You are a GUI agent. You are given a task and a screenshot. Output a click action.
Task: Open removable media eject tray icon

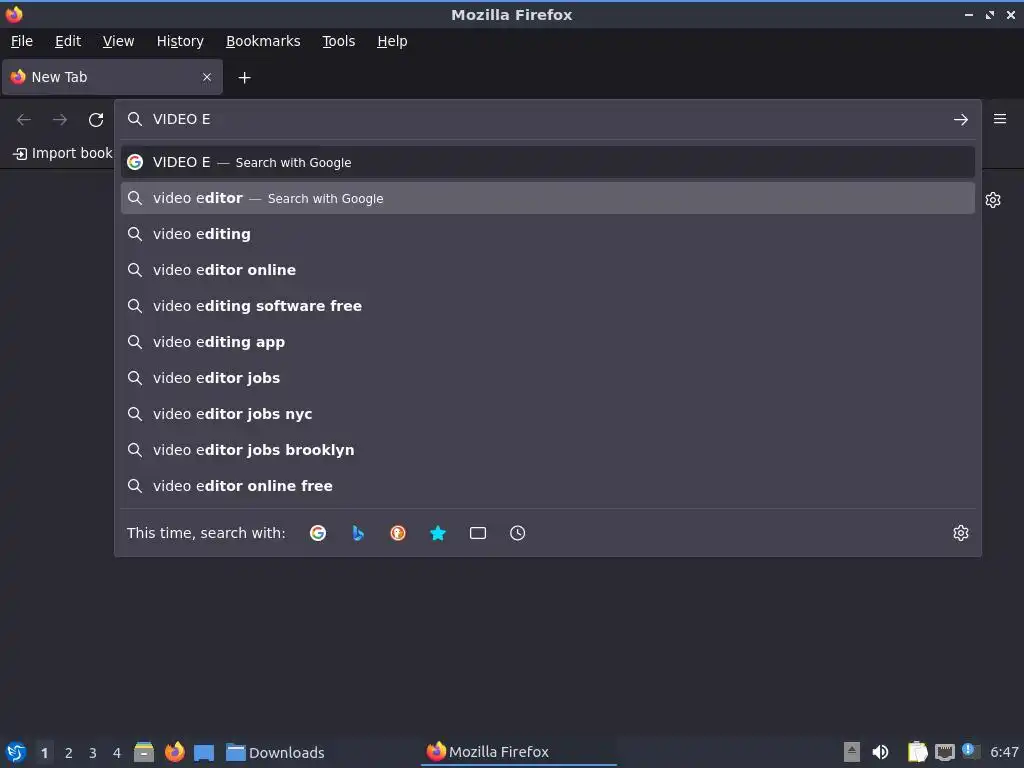[x=852, y=752]
